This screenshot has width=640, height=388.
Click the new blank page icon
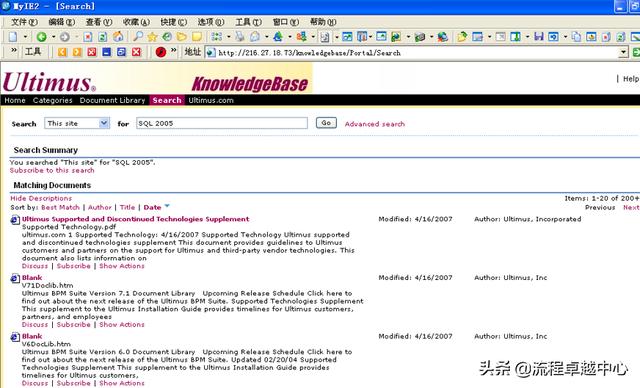tap(13, 37)
